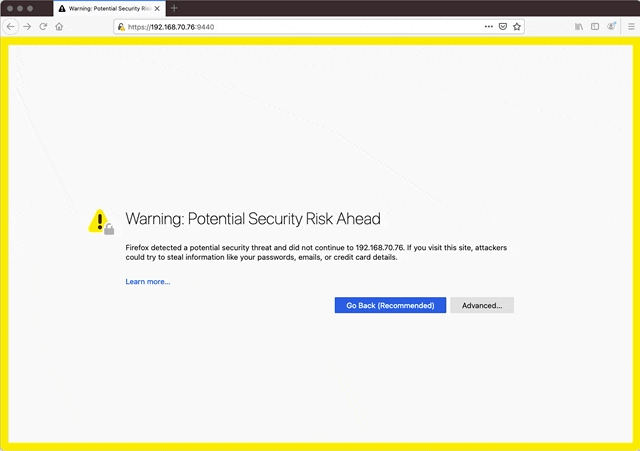
Task: Open a new tab with plus button
Action: (174, 8)
